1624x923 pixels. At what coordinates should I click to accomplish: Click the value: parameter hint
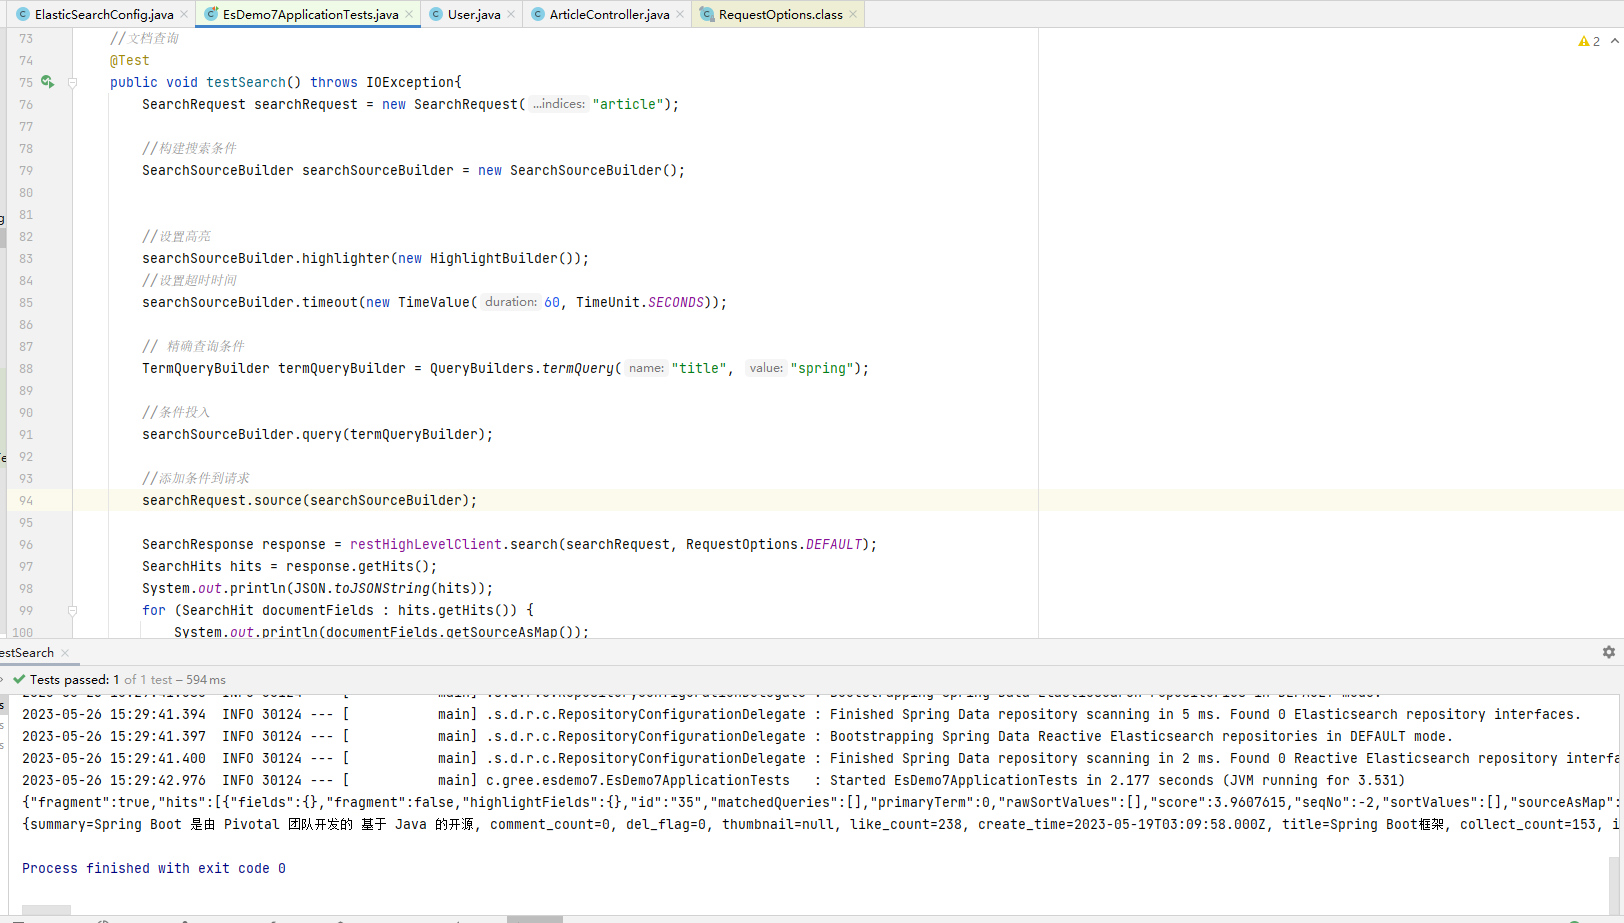pyautogui.click(x=766, y=368)
